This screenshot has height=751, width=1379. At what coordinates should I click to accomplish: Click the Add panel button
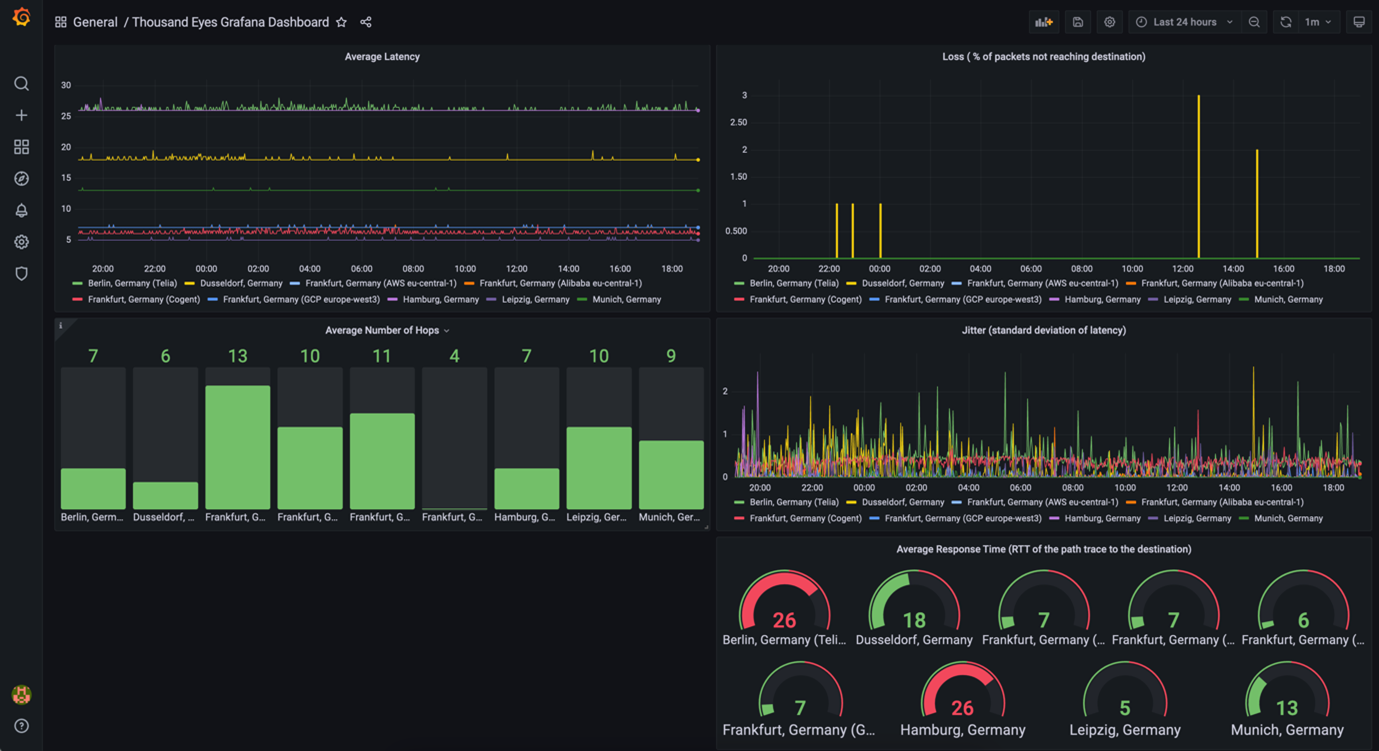(1044, 22)
